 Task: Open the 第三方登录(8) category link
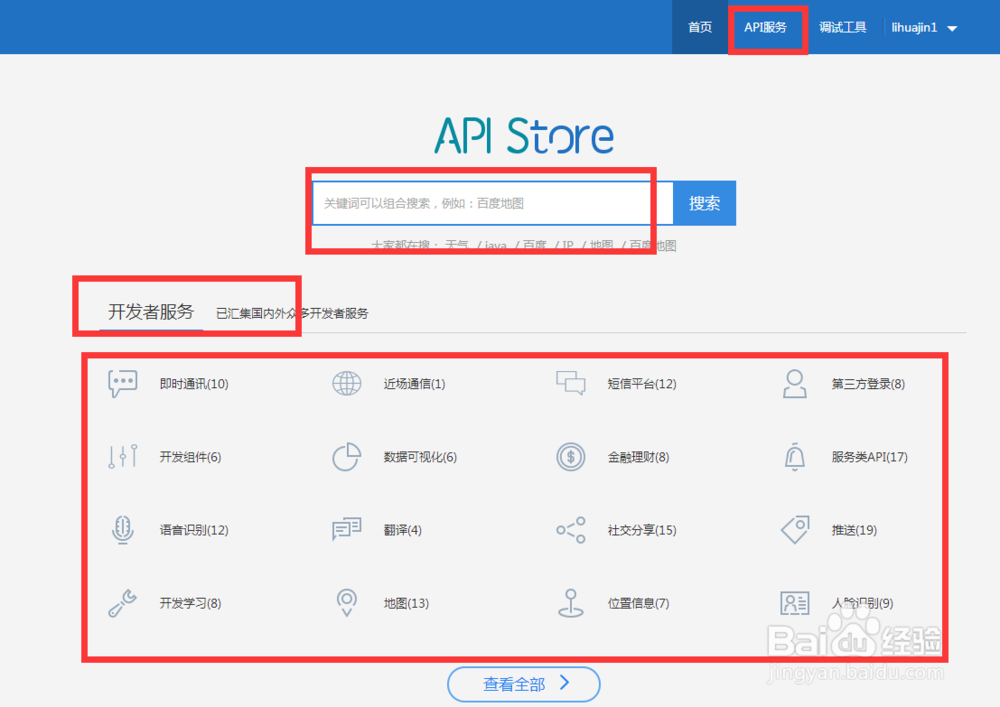pos(868,384)
